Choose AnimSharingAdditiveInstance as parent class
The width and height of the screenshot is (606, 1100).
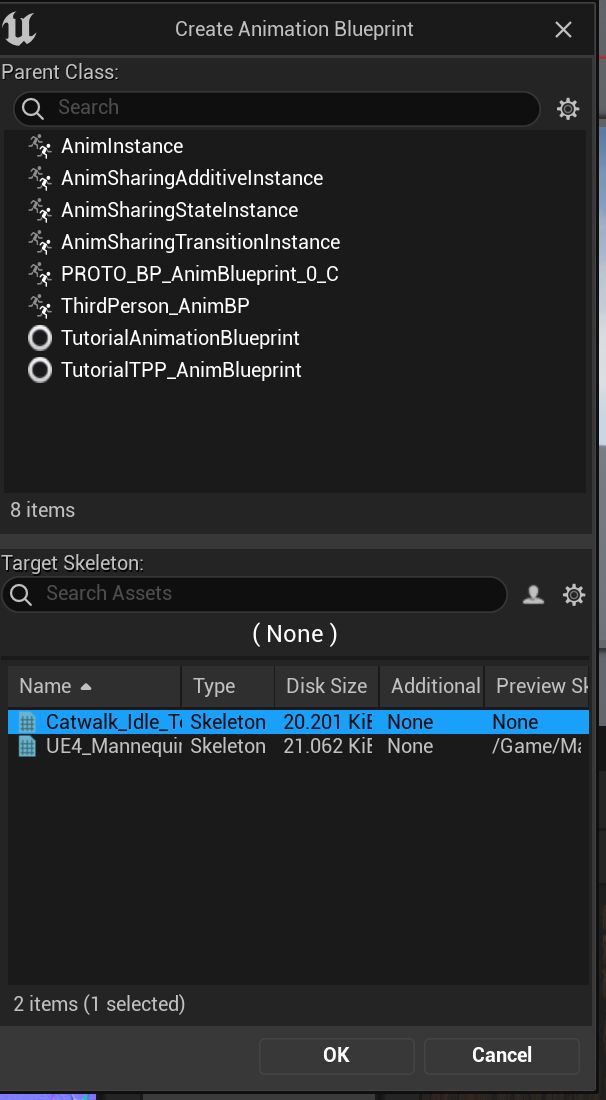point(192,178)
